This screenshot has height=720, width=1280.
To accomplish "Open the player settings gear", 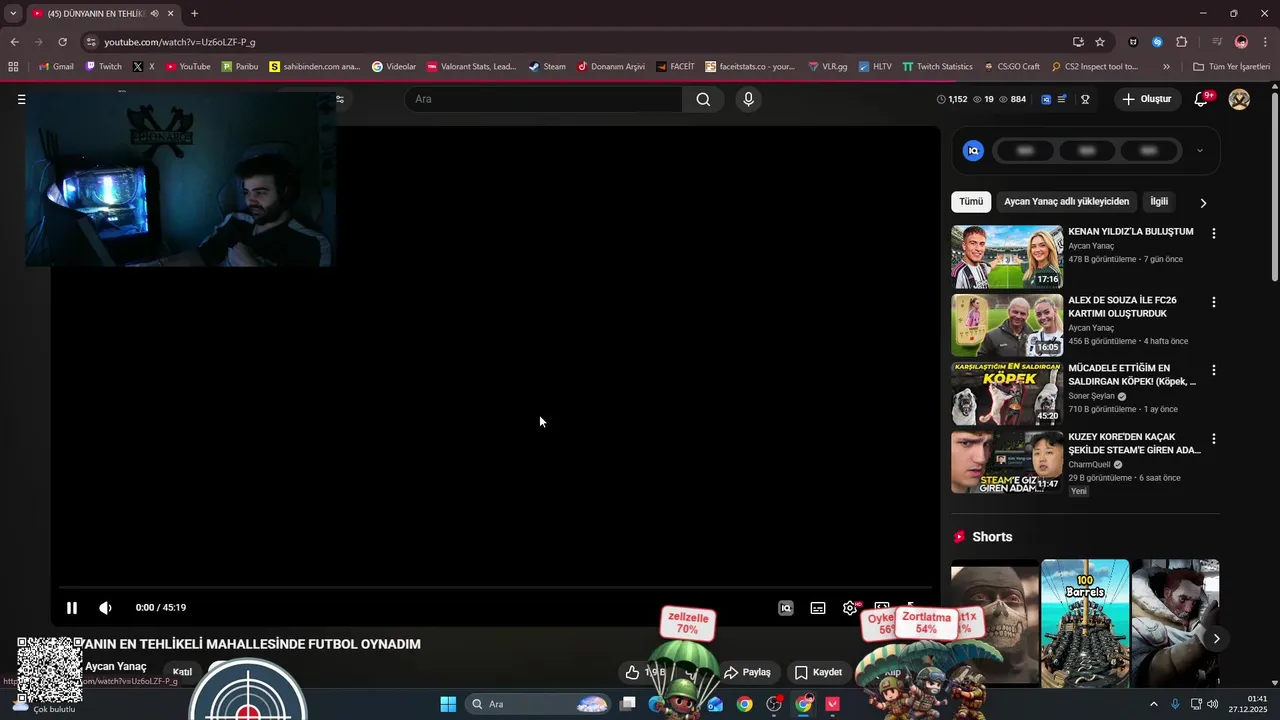I will pyautogui.click(x=850, y=608).
